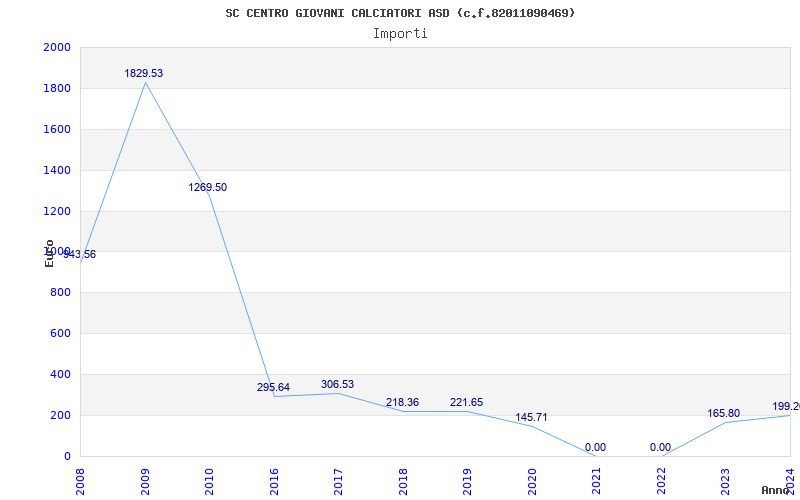
Task: Click the 943.56 data value
Action: pyautogui.click(x=80, y=254)
